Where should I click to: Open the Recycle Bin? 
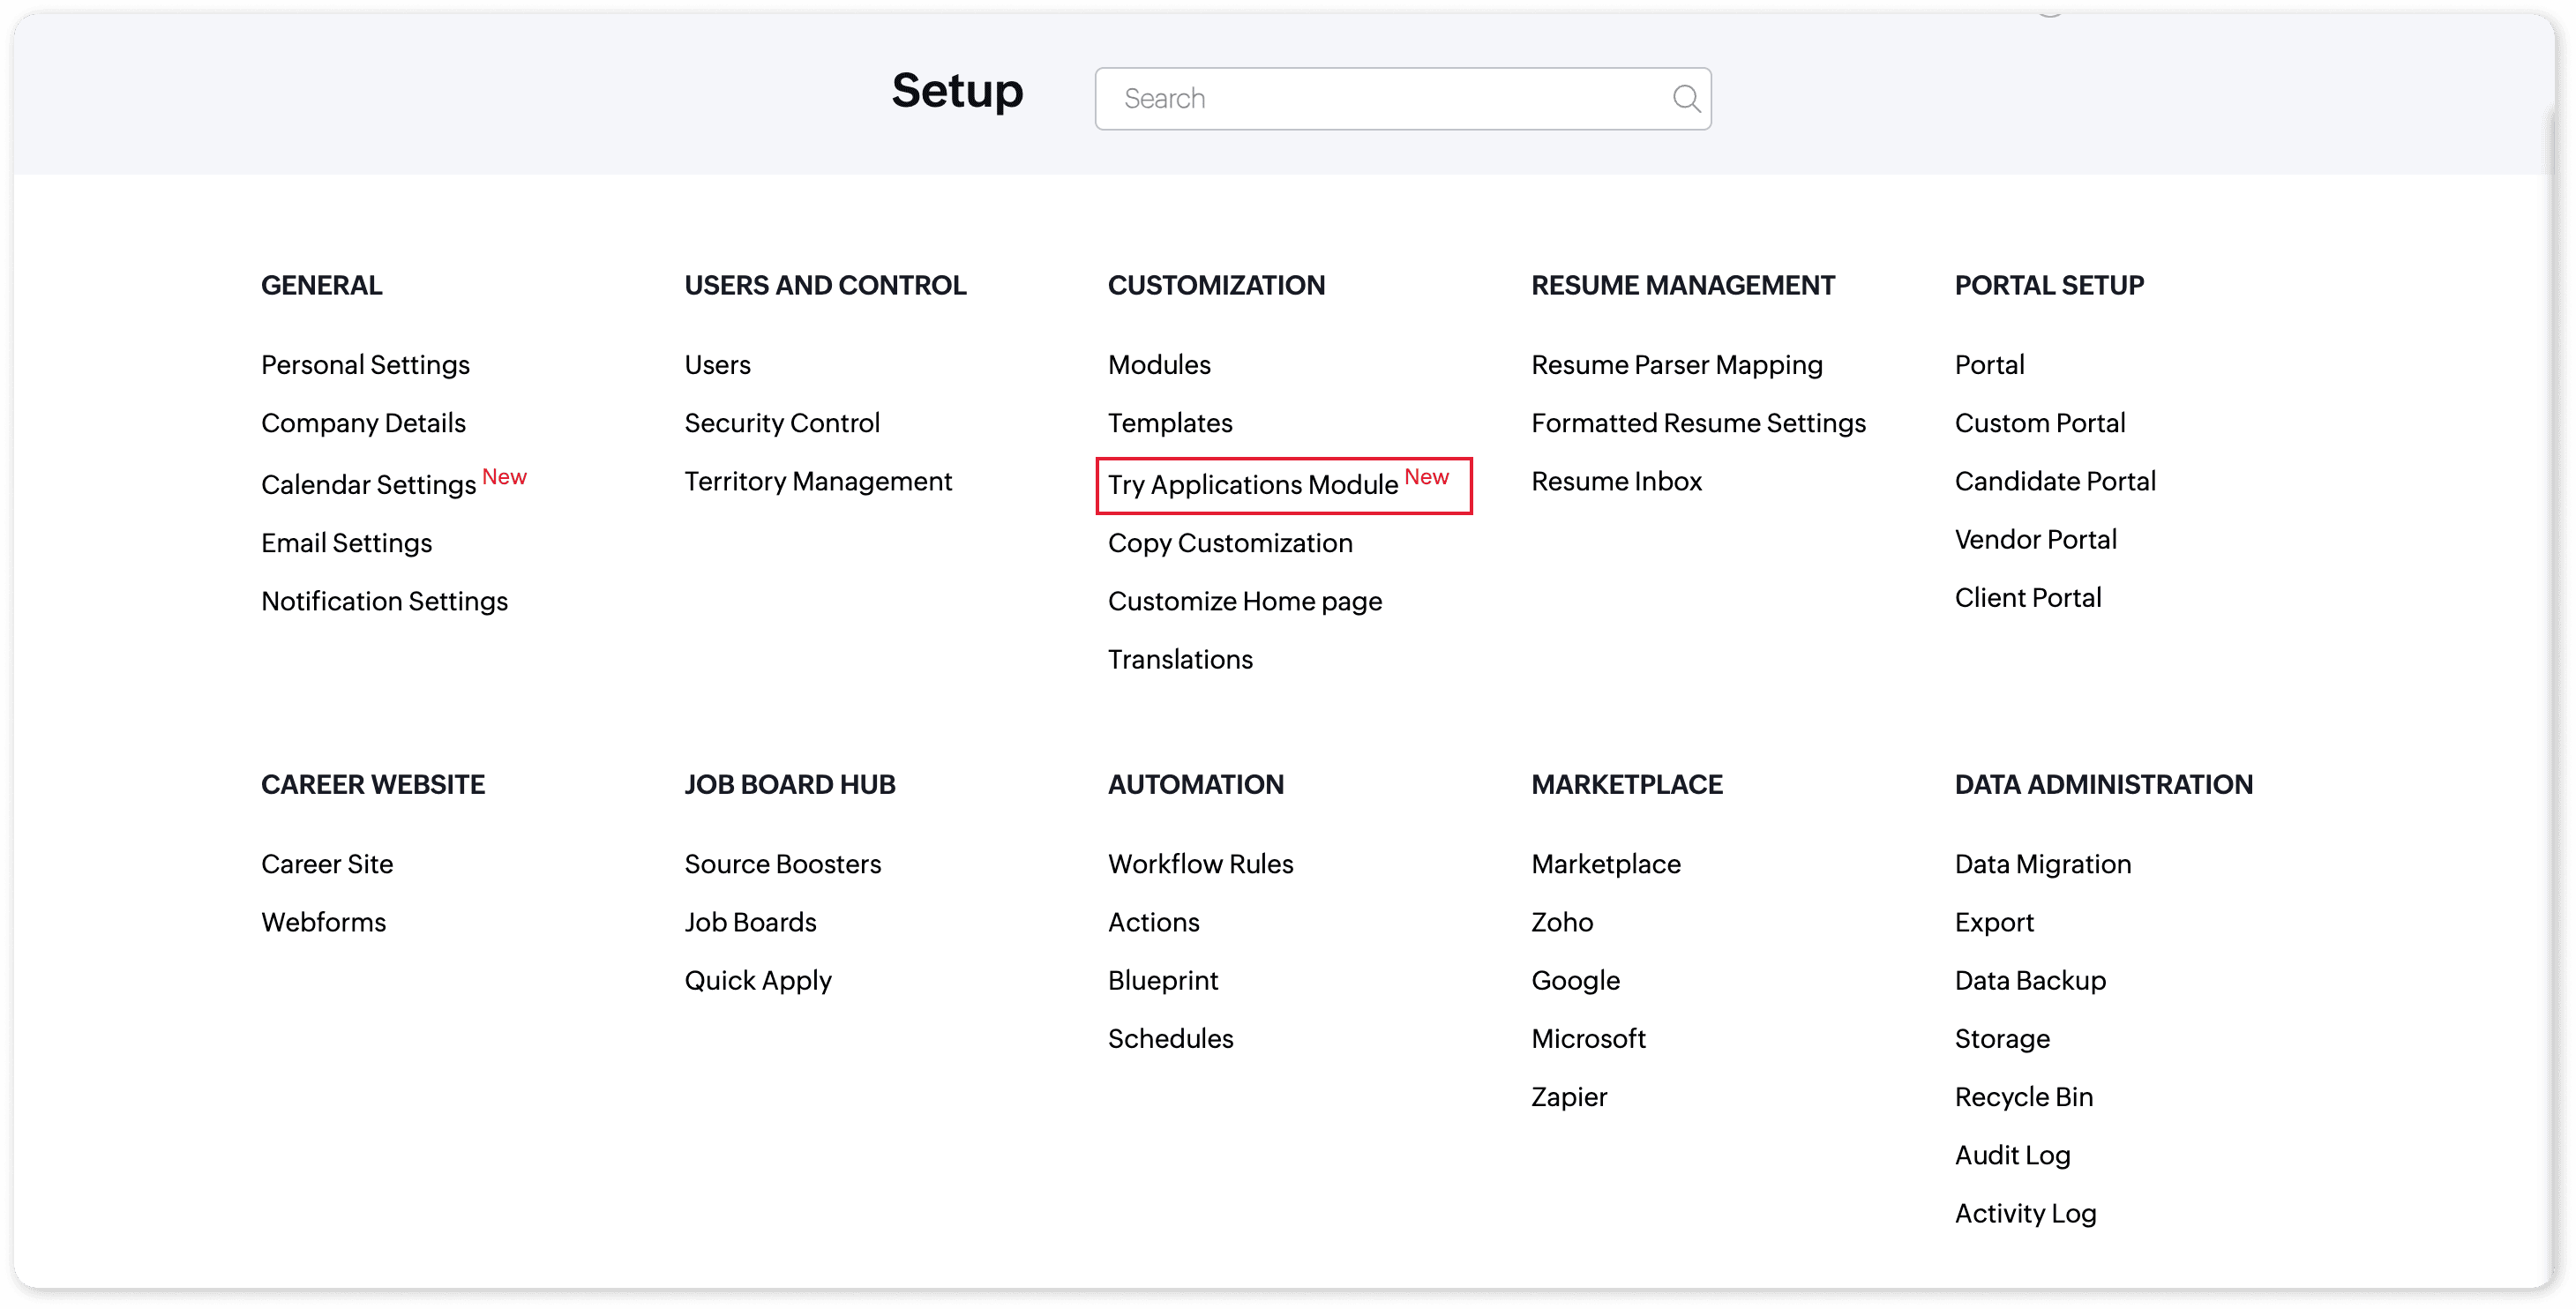click(x=2023, y=1097)
